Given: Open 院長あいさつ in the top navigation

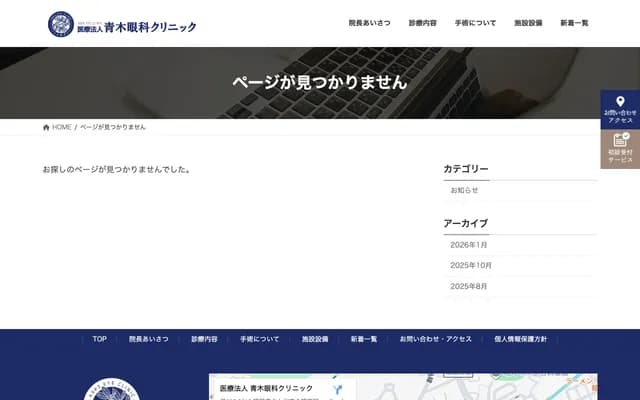Looking at the screenshot, I should 370,23.
